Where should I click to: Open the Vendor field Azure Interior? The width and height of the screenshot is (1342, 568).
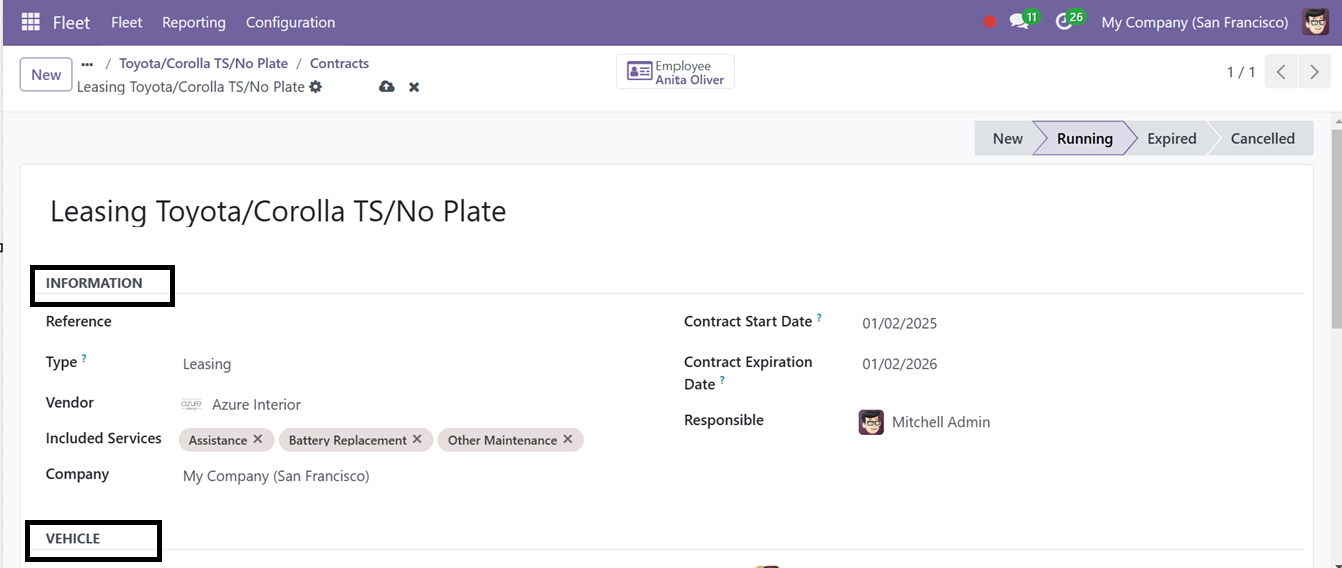click(410, 405)
